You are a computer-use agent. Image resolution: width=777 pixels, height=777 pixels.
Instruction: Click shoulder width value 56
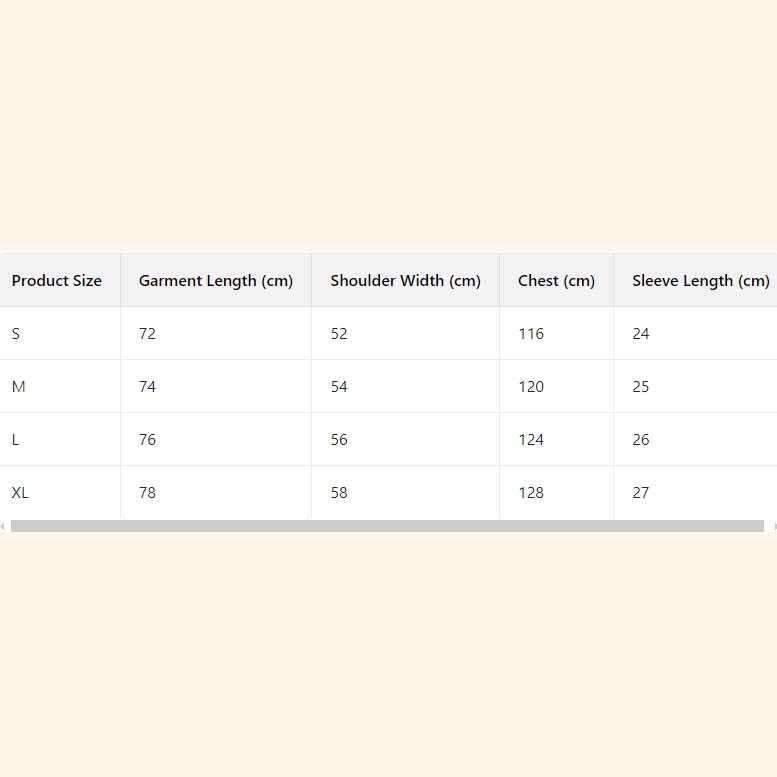point(339,440)
